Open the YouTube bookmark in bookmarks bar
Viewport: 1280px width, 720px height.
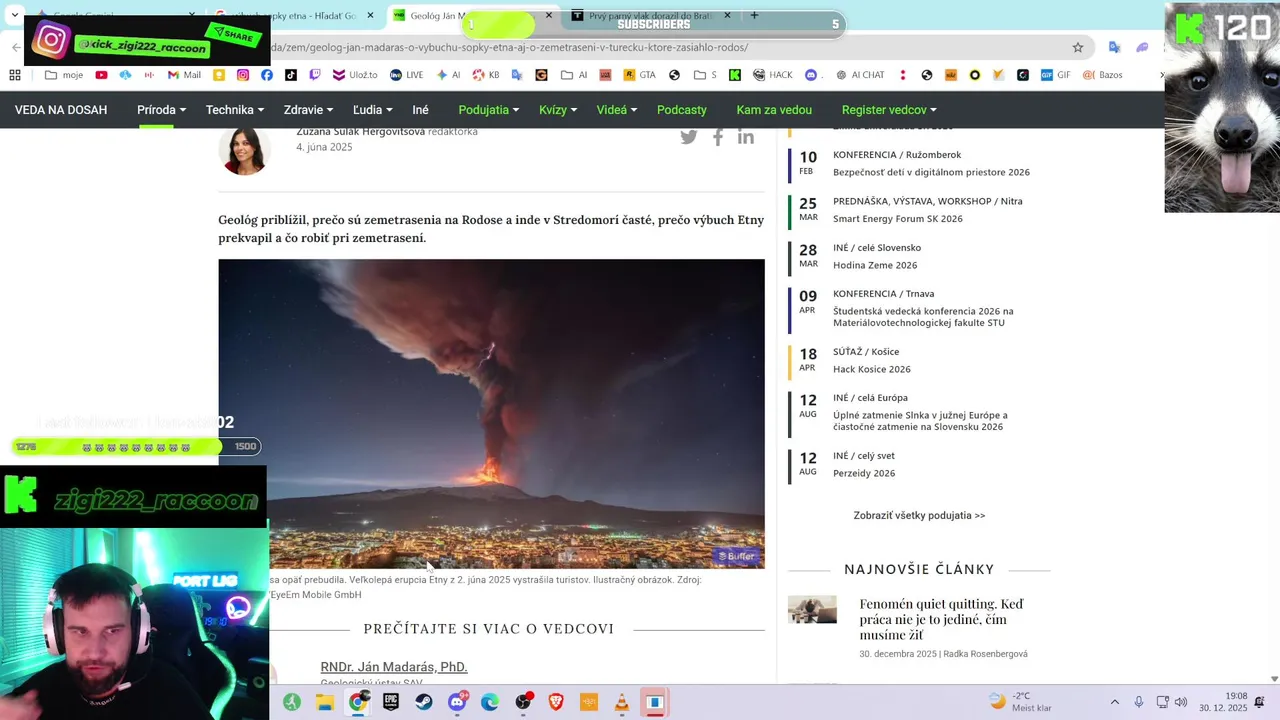101,75
